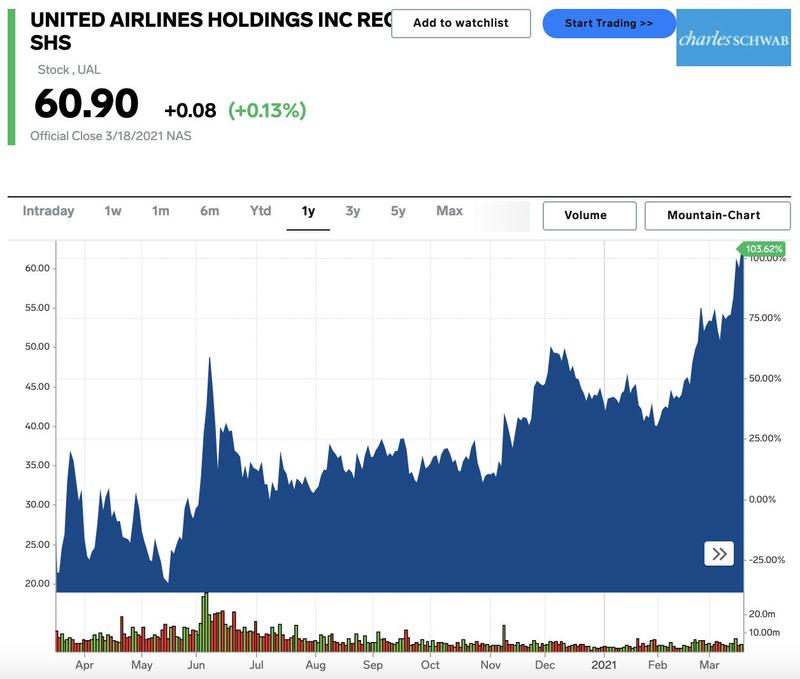This screenshot has height=679, width=800.
Task: Switch to Ytd timeframe
Action: click(260, 211)
